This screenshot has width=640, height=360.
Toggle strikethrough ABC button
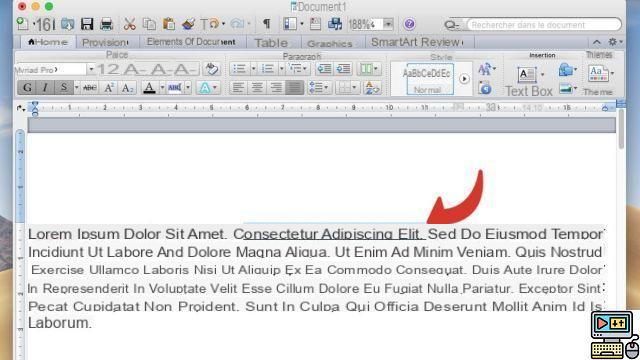pyautogui.click(x=90, y=87)
